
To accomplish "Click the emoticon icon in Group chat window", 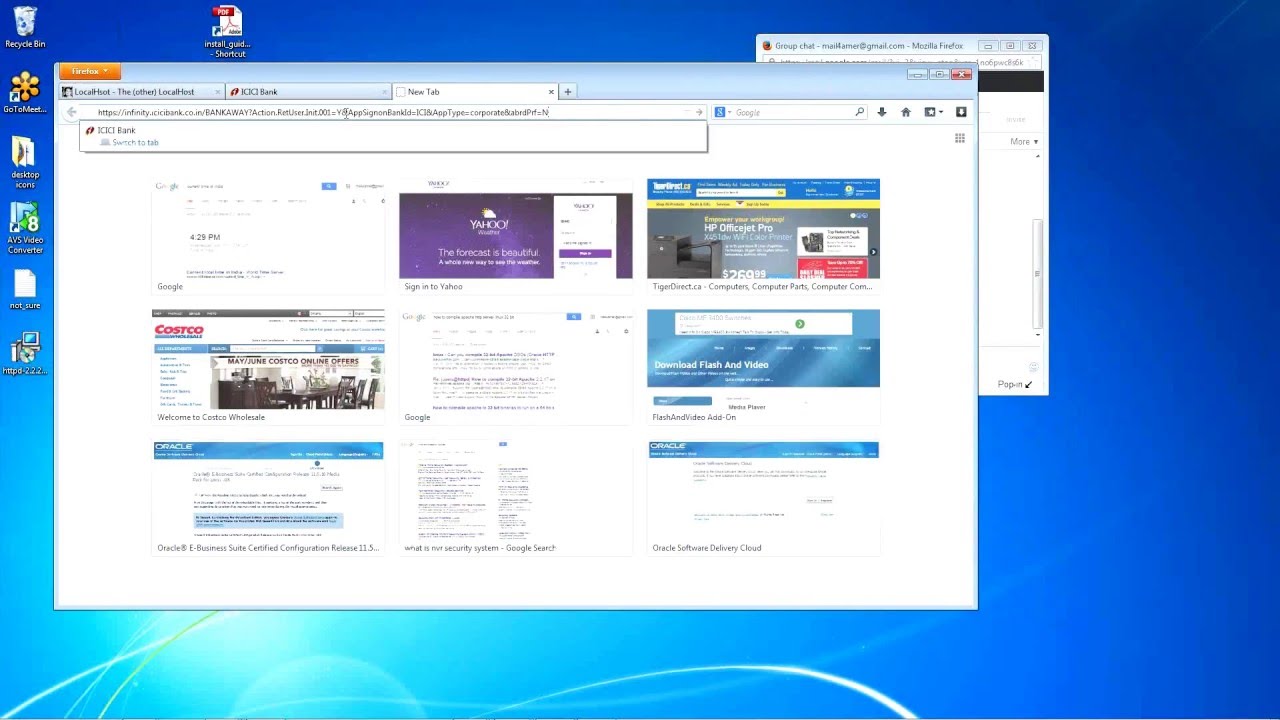I will (1034, 367).
